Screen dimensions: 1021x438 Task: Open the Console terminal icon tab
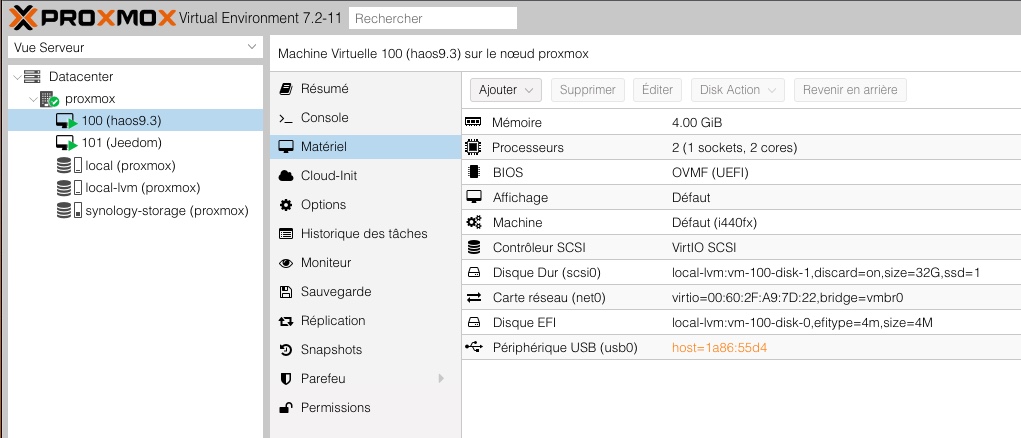coord(285,118)
